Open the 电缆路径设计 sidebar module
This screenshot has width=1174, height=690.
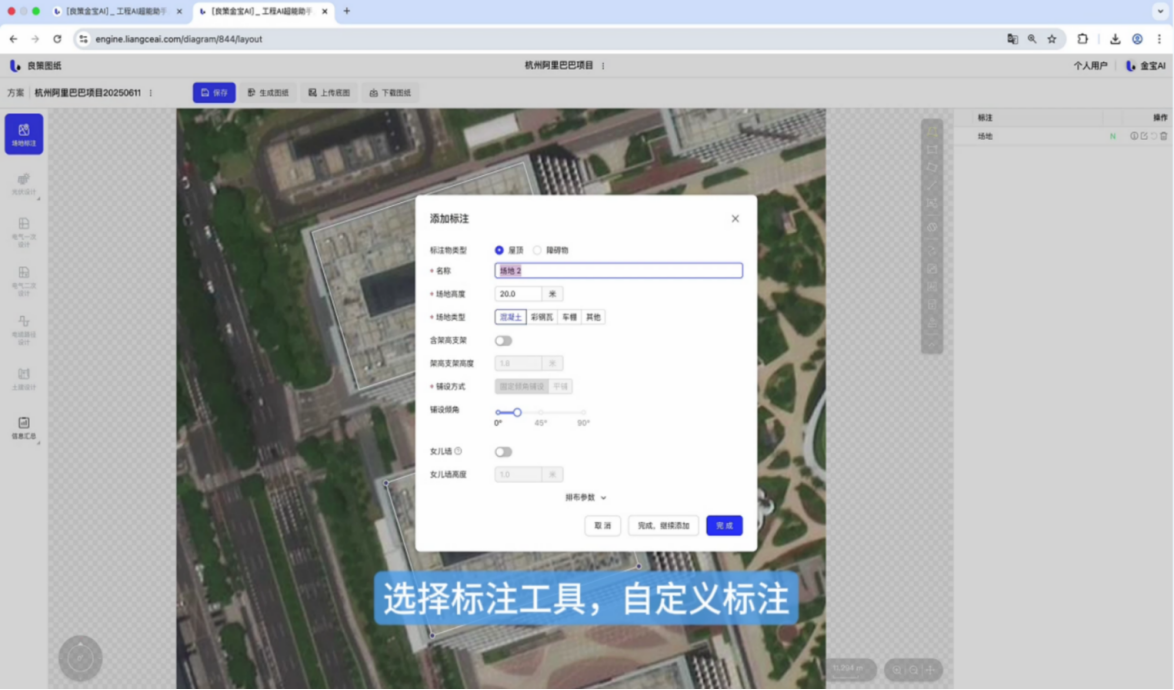(24, 329)
